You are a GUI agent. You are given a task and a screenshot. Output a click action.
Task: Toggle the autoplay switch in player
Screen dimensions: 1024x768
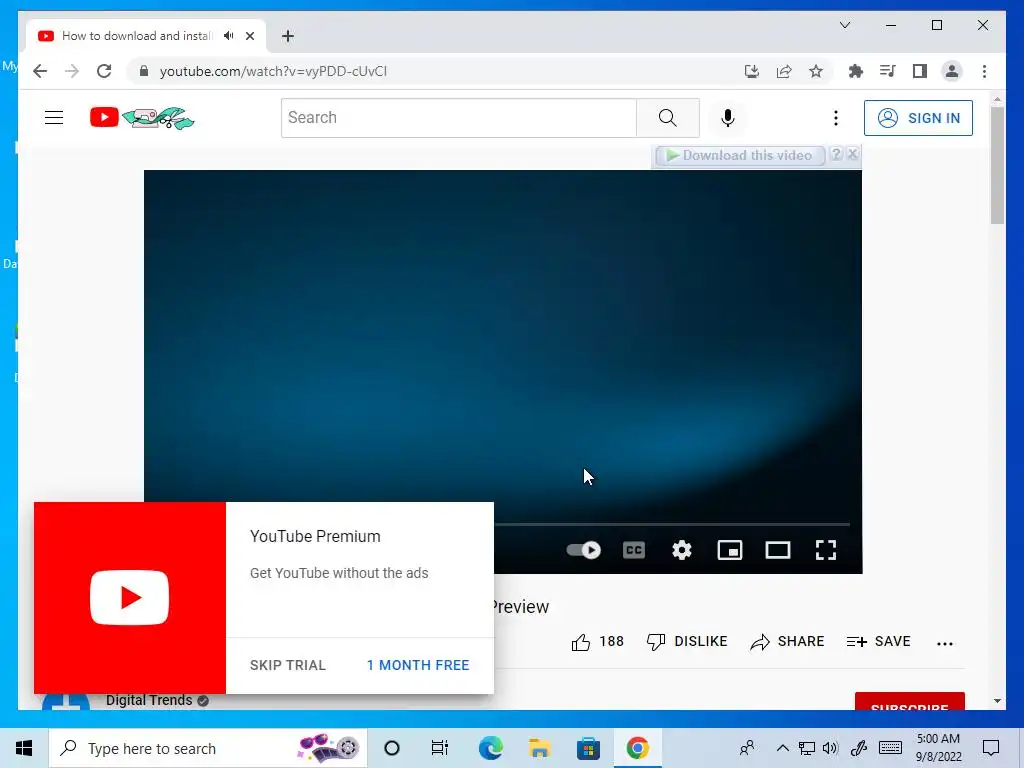pyautogui.click(x=584, y=550)
